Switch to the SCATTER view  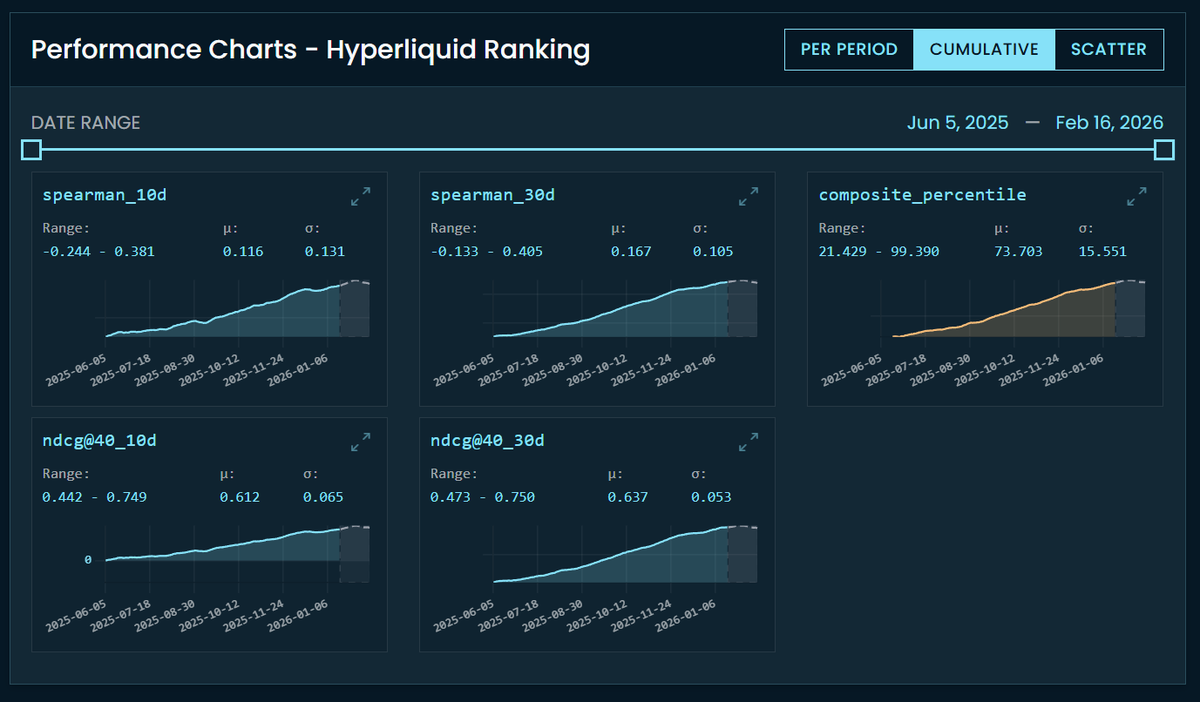pyautogui.click(x=1109, y=50)
